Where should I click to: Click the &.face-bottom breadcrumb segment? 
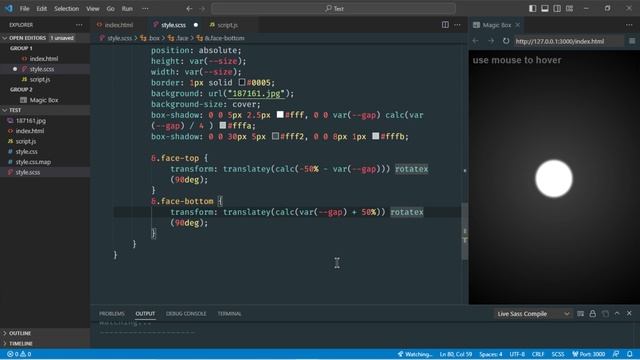click(x=220, y=38)
